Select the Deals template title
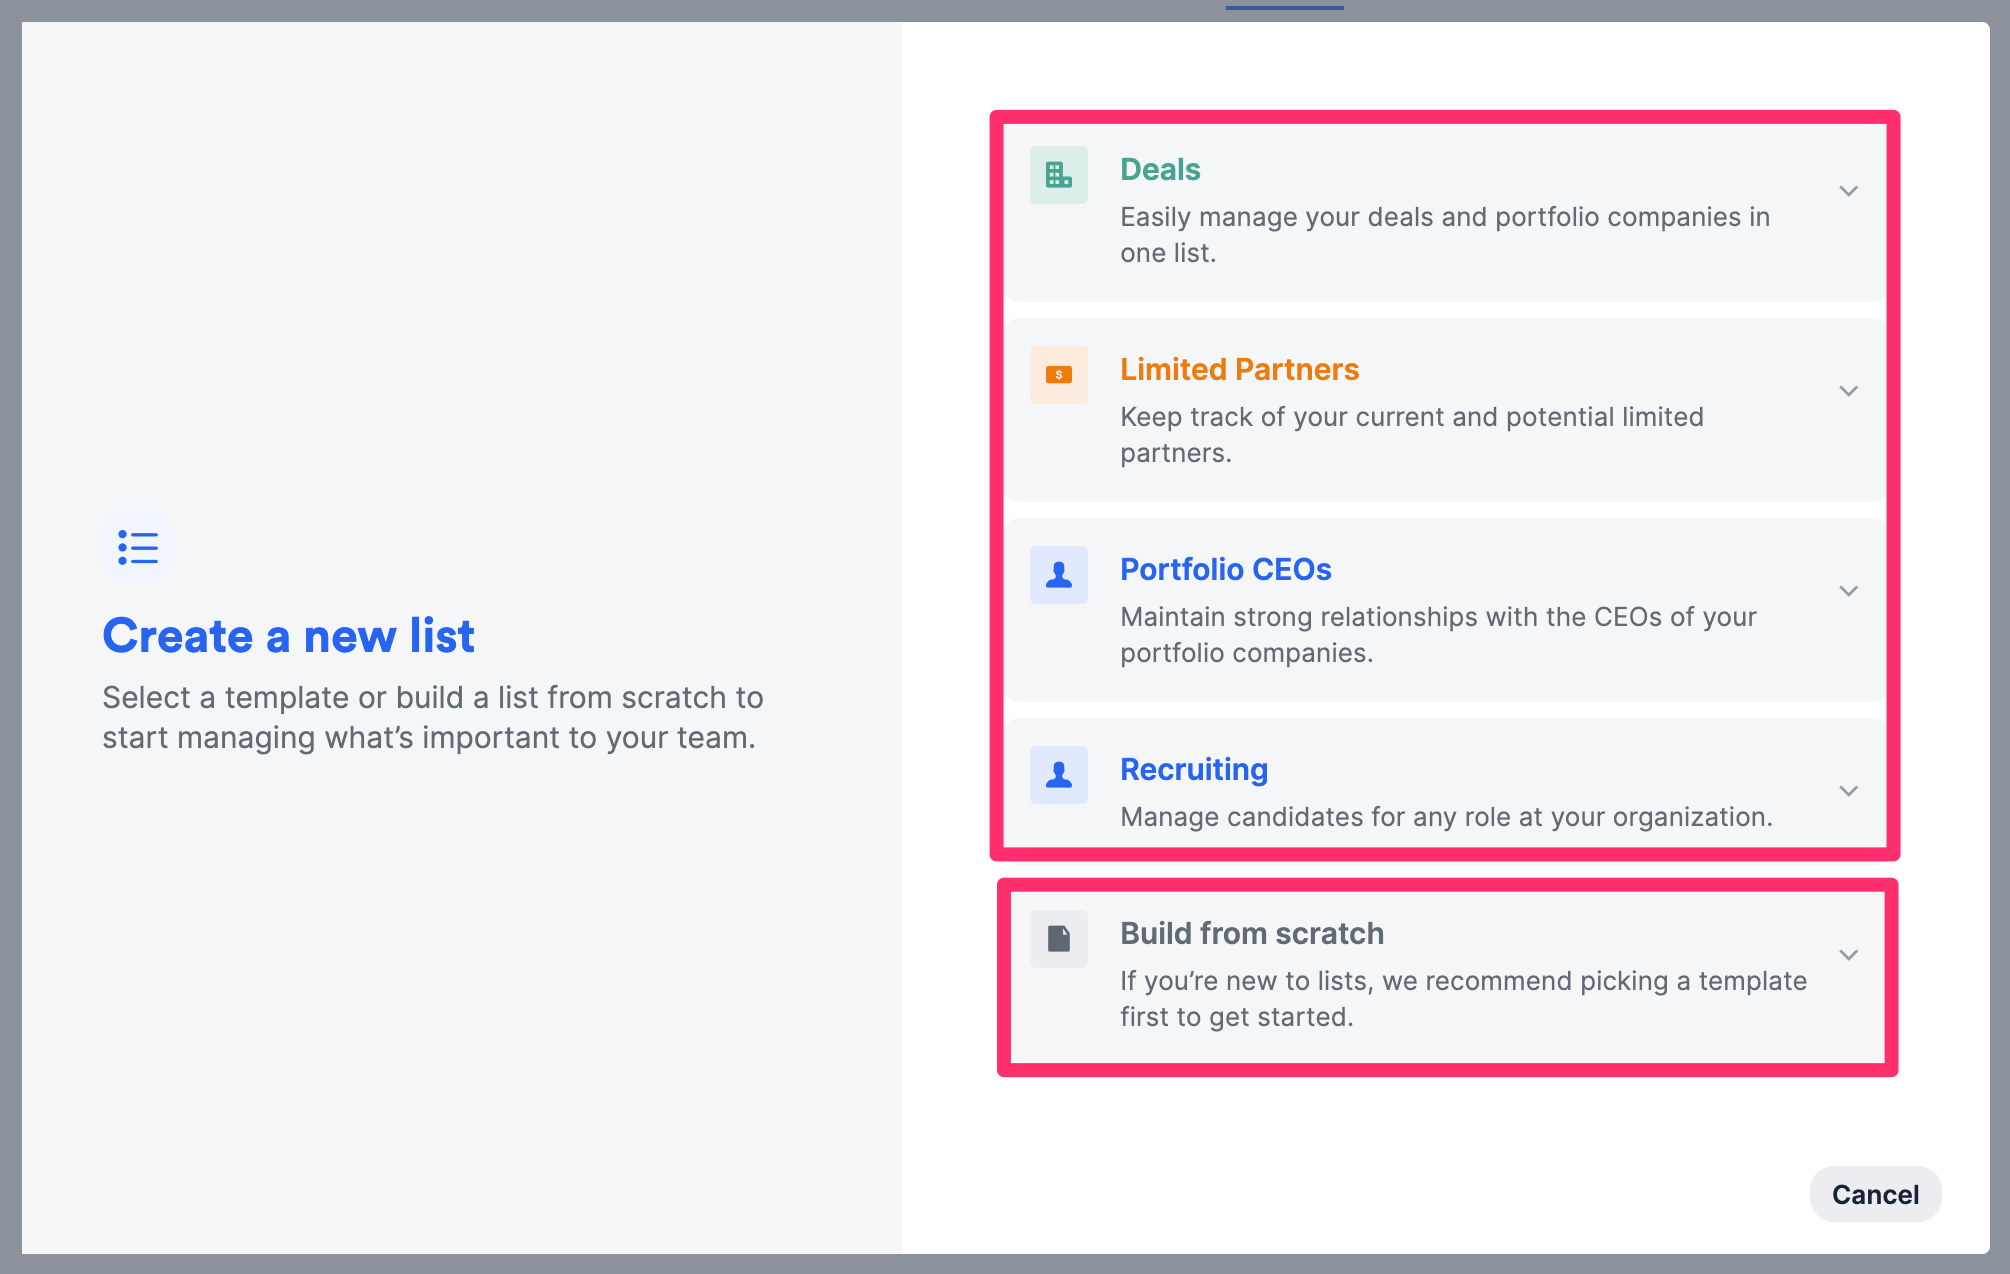Image resolution: width=2010 pixels, height=1274 pixels. click(x=1159, y=169)
